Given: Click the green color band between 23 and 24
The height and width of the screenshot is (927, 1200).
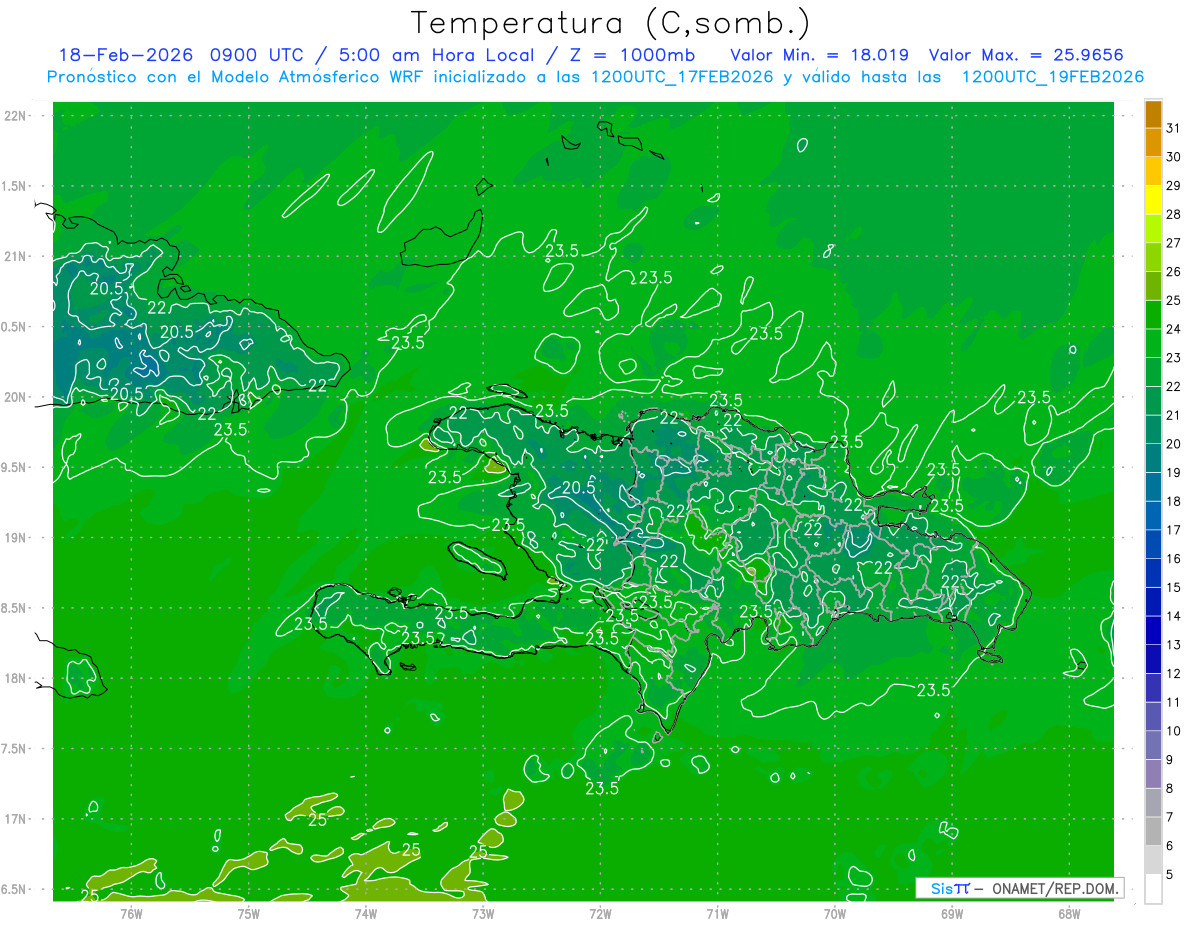Looking at the screenshot, I should coord(1153,344).
